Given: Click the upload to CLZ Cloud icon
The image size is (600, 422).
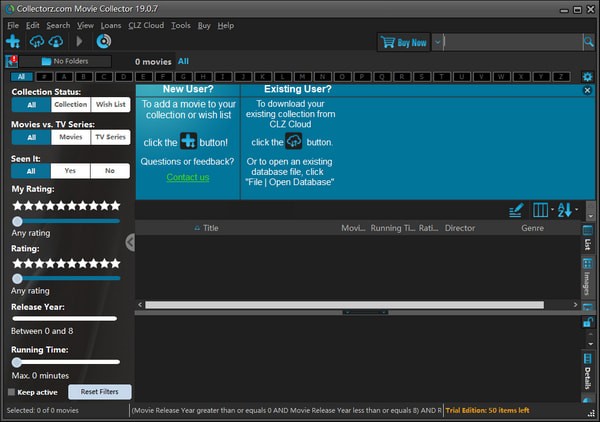Looking at the screenshot, I should click(x=56, y=41).
